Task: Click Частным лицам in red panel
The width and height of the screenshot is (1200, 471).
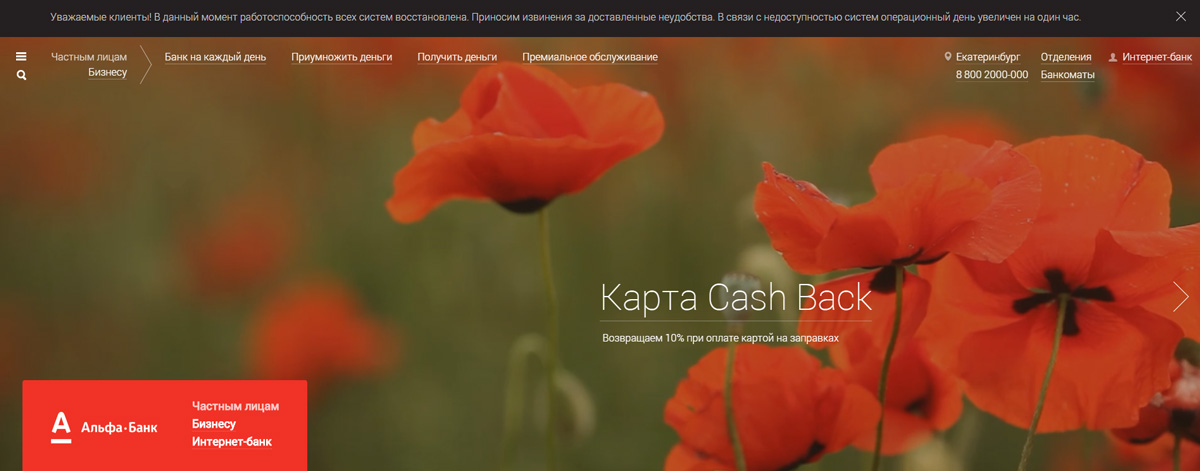Action: click(236, 406)
